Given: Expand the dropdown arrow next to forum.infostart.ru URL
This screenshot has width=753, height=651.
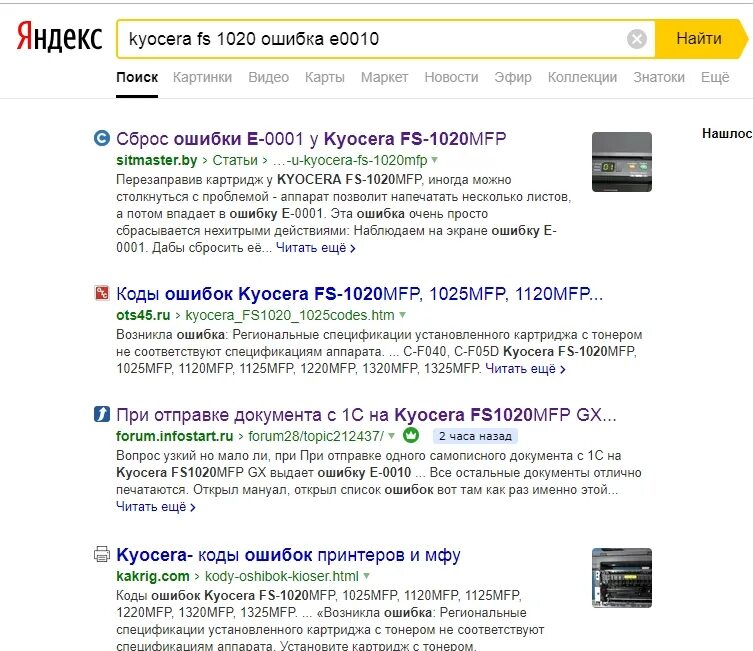Looking at the screenshot, I should (392, 436).
